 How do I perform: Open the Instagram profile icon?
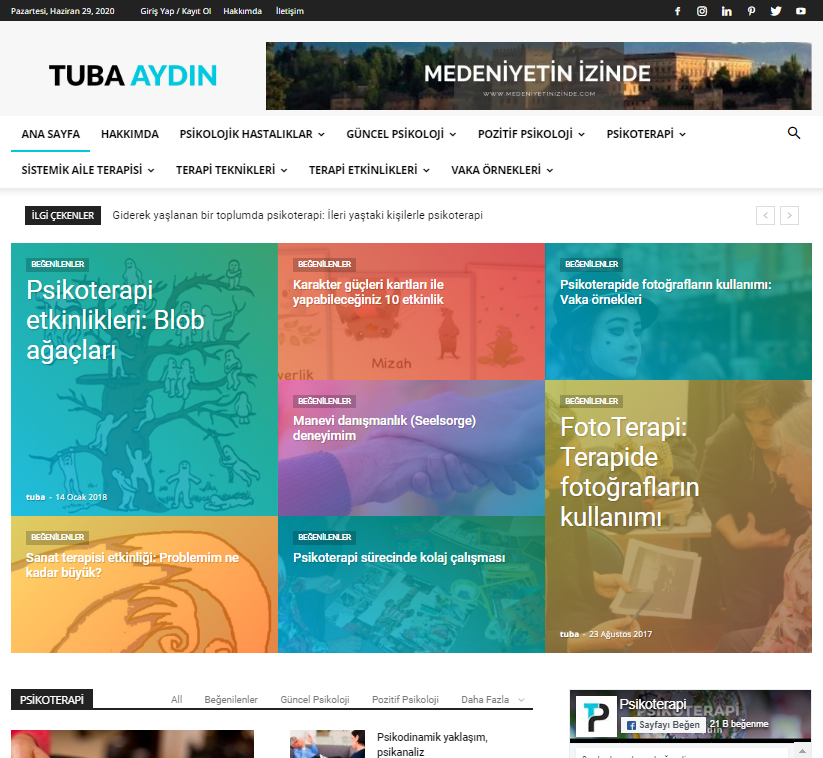[x=702, y=11]
